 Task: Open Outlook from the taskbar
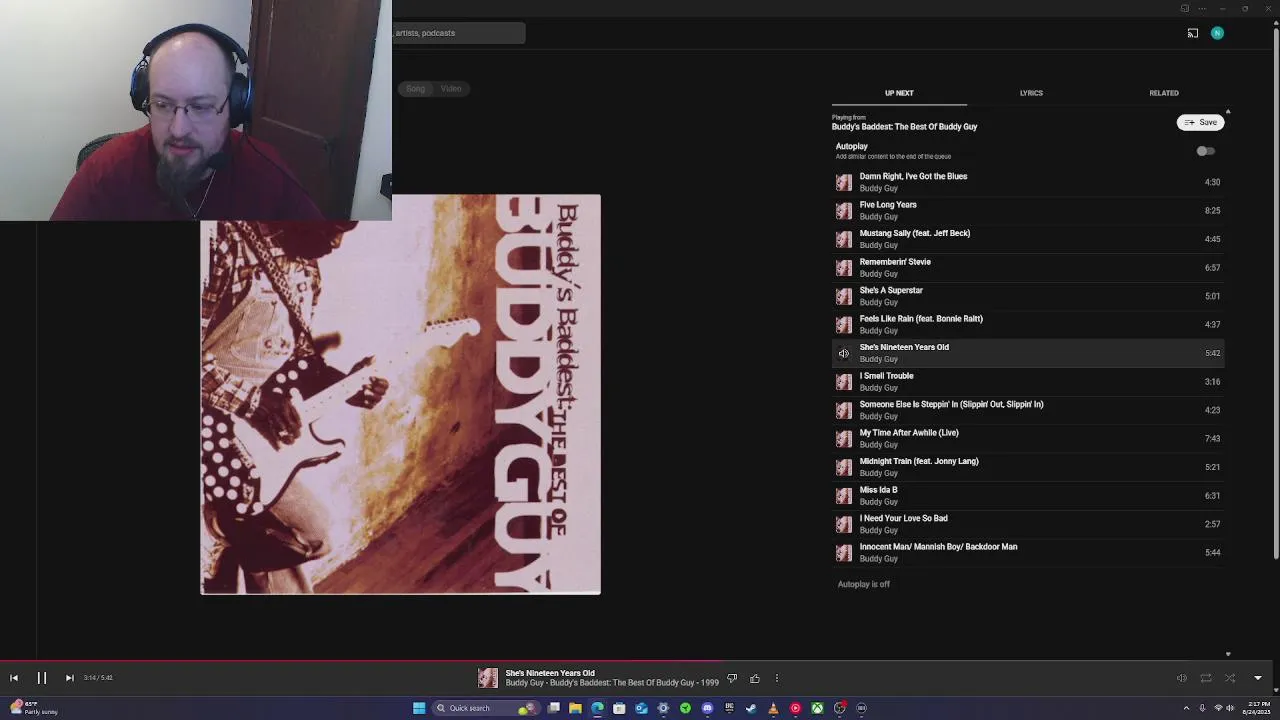tap(641, 708)
